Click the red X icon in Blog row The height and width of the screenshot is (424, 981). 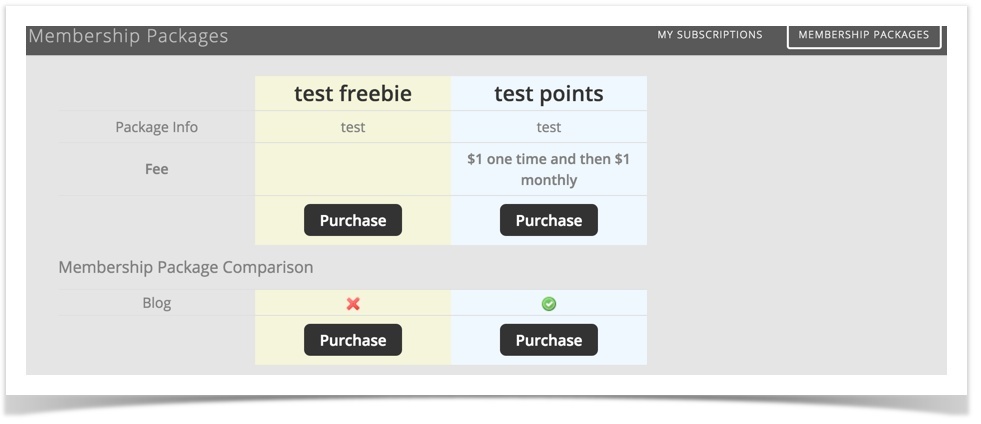tap(353, 304)
